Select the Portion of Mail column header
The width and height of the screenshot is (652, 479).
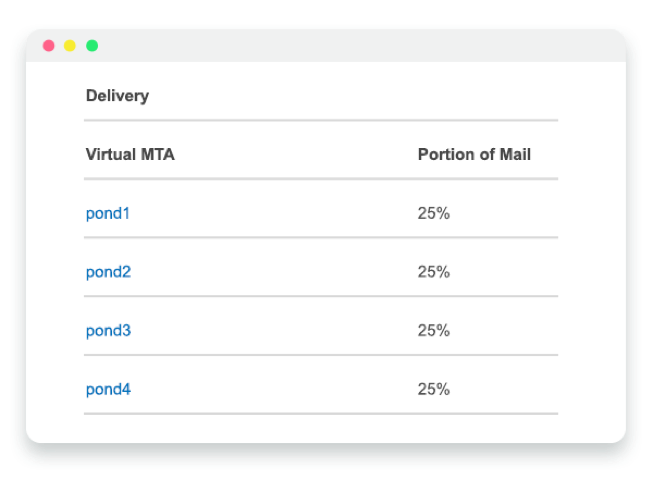click(474, 155)
